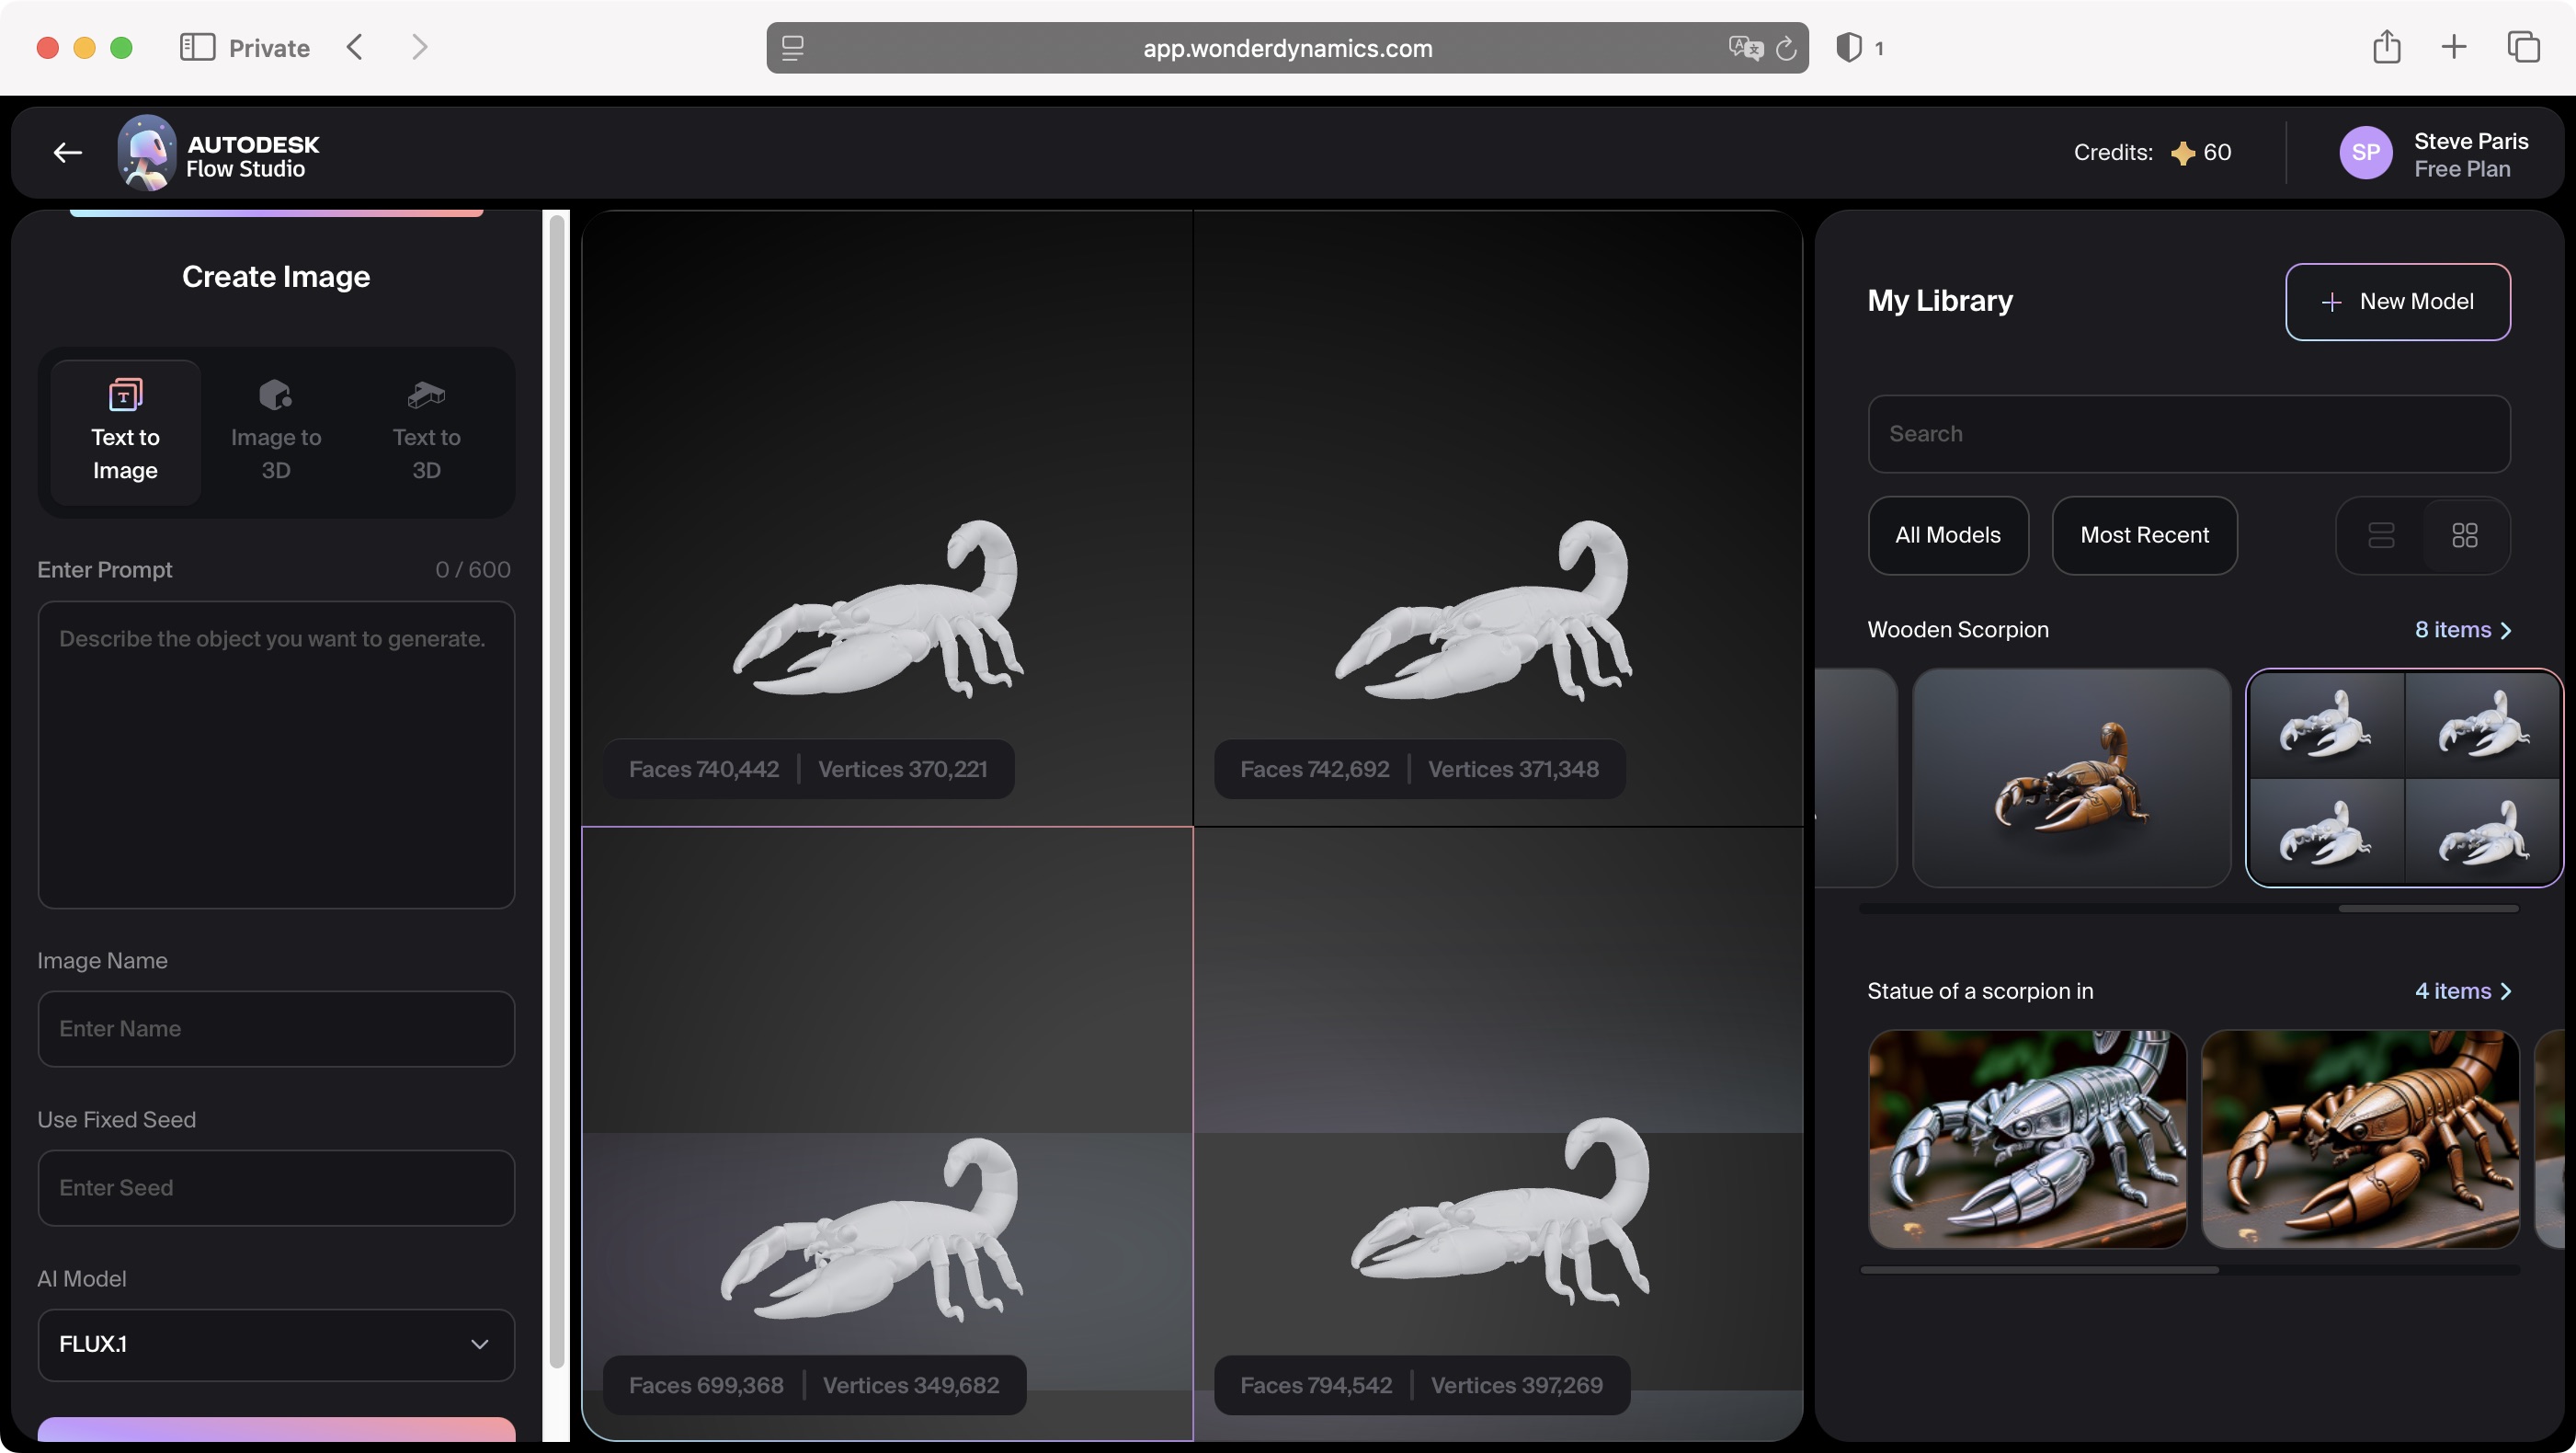This screenshot has height=1453, width=2576.
Task: Switch library to list view
Action: pos(2382,536)
